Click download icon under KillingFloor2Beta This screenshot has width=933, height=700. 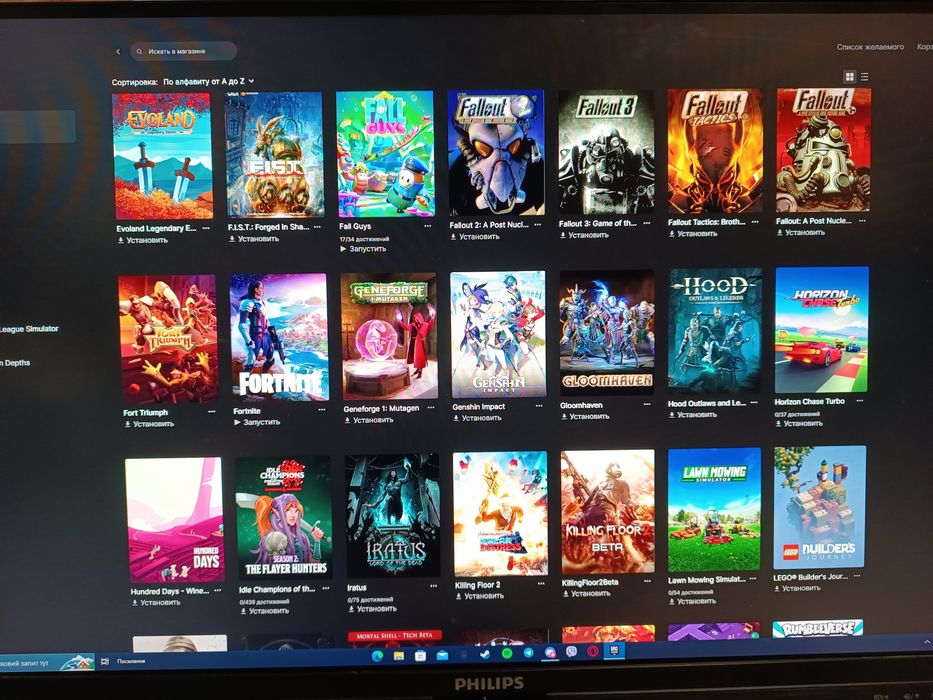(x=565, y=593)
